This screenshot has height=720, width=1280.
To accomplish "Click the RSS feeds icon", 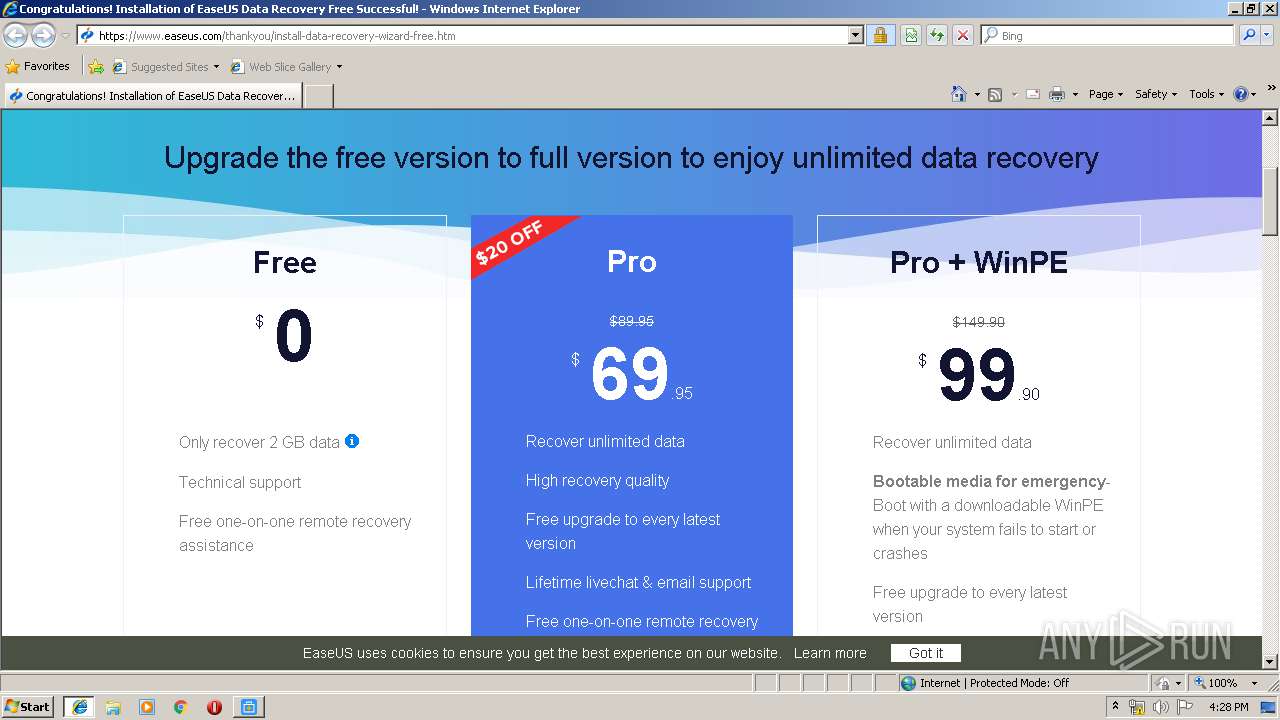I will tap(995, 94).
